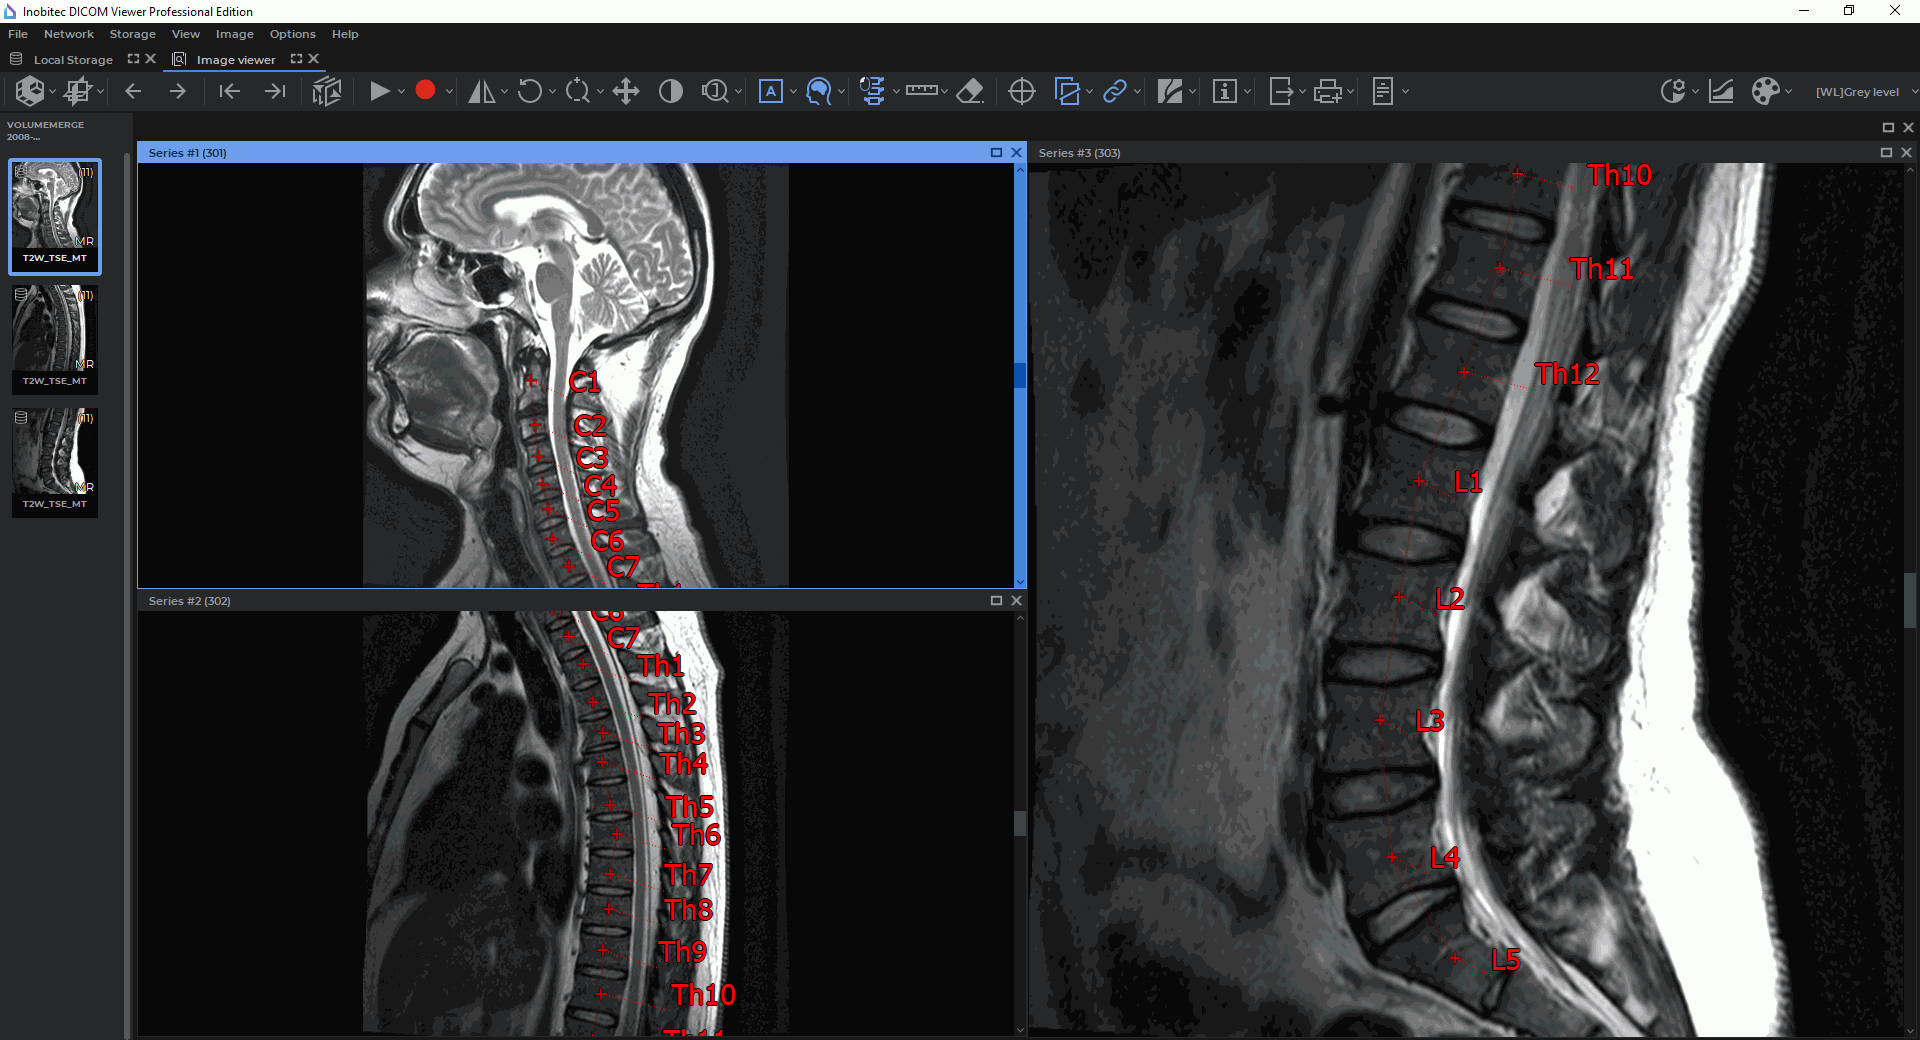Image resolution: width=1920 pixels, height=1040 pixels.
Task: Expand the rotate tool dropdown arrow
Action: [552, 92]
